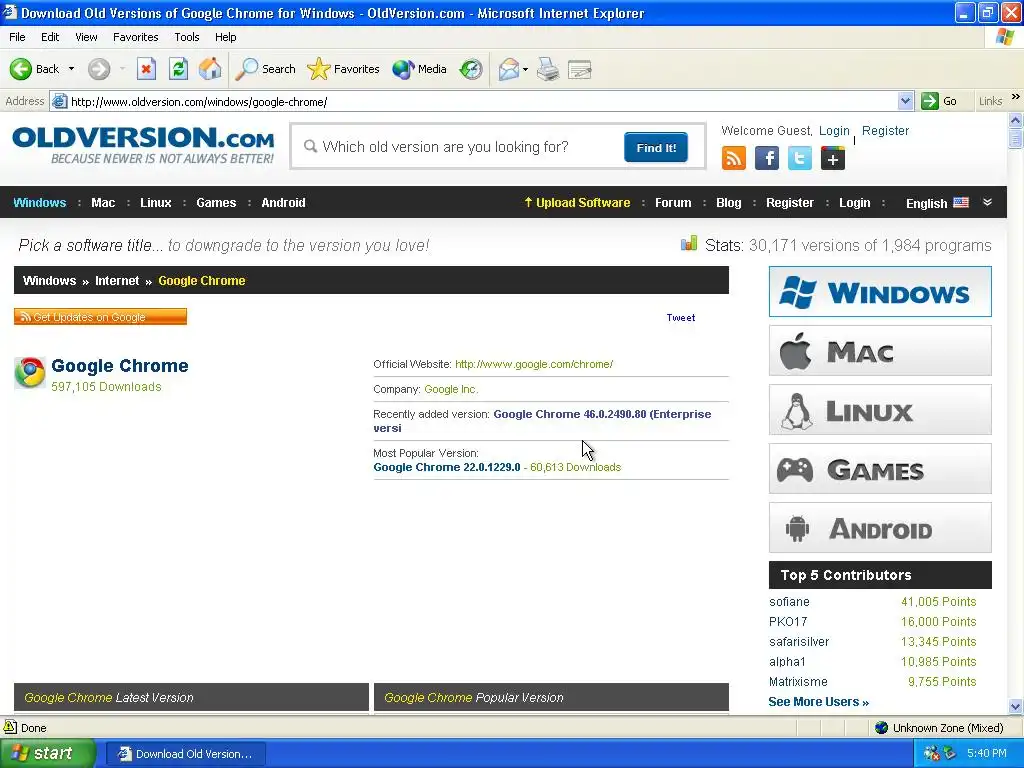Viewport: 1024px width, 768px height.
Task: Click the page icon in address bar
Action: 59,101
